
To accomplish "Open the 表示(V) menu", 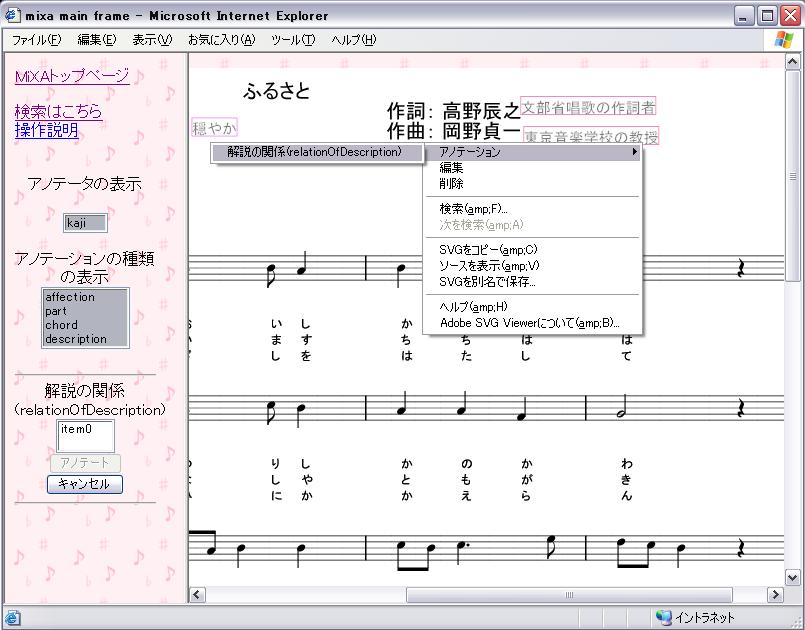I will point(152,40).
